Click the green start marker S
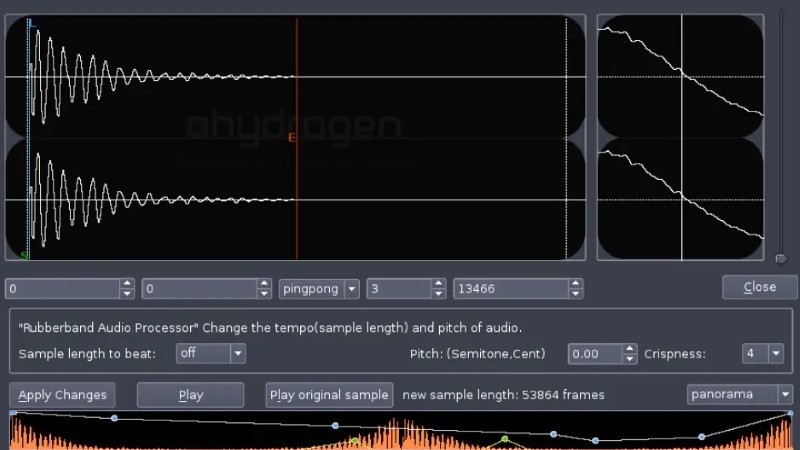Viewport: 800px width, 450px height. coord(24,255)
